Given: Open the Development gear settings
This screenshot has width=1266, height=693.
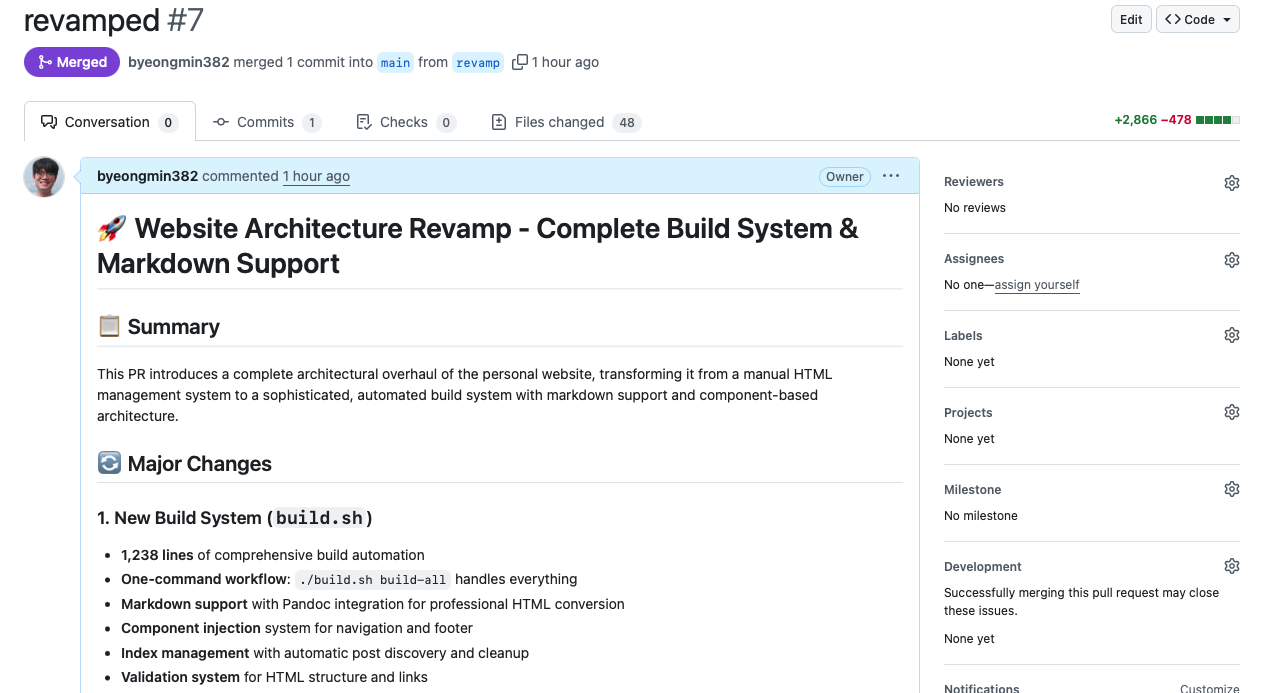Looking at the screenshot, I should pyautogui.click(x=1231, y=567).
